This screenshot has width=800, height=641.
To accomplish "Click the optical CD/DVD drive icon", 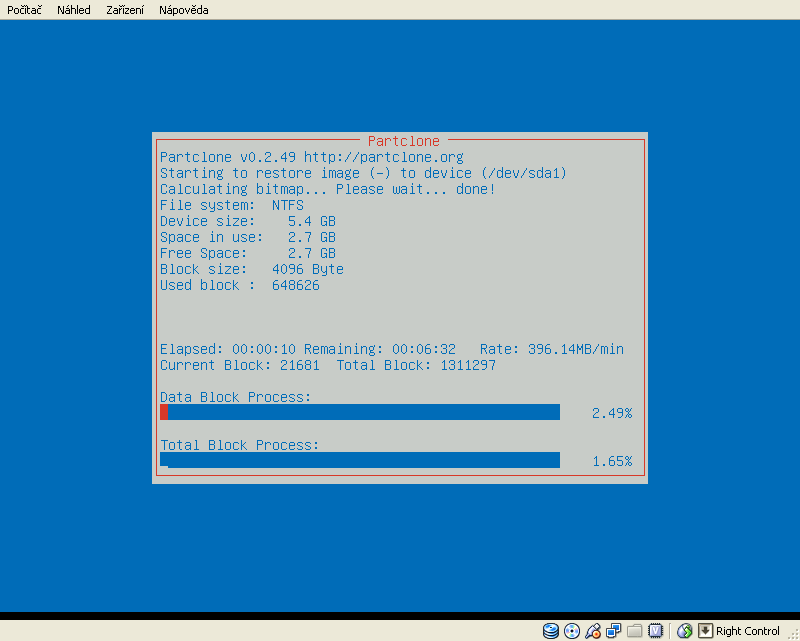I will 572,631.
